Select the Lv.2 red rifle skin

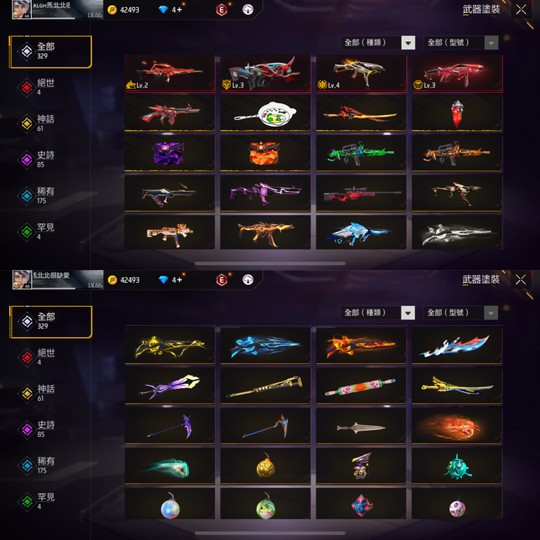169,73
